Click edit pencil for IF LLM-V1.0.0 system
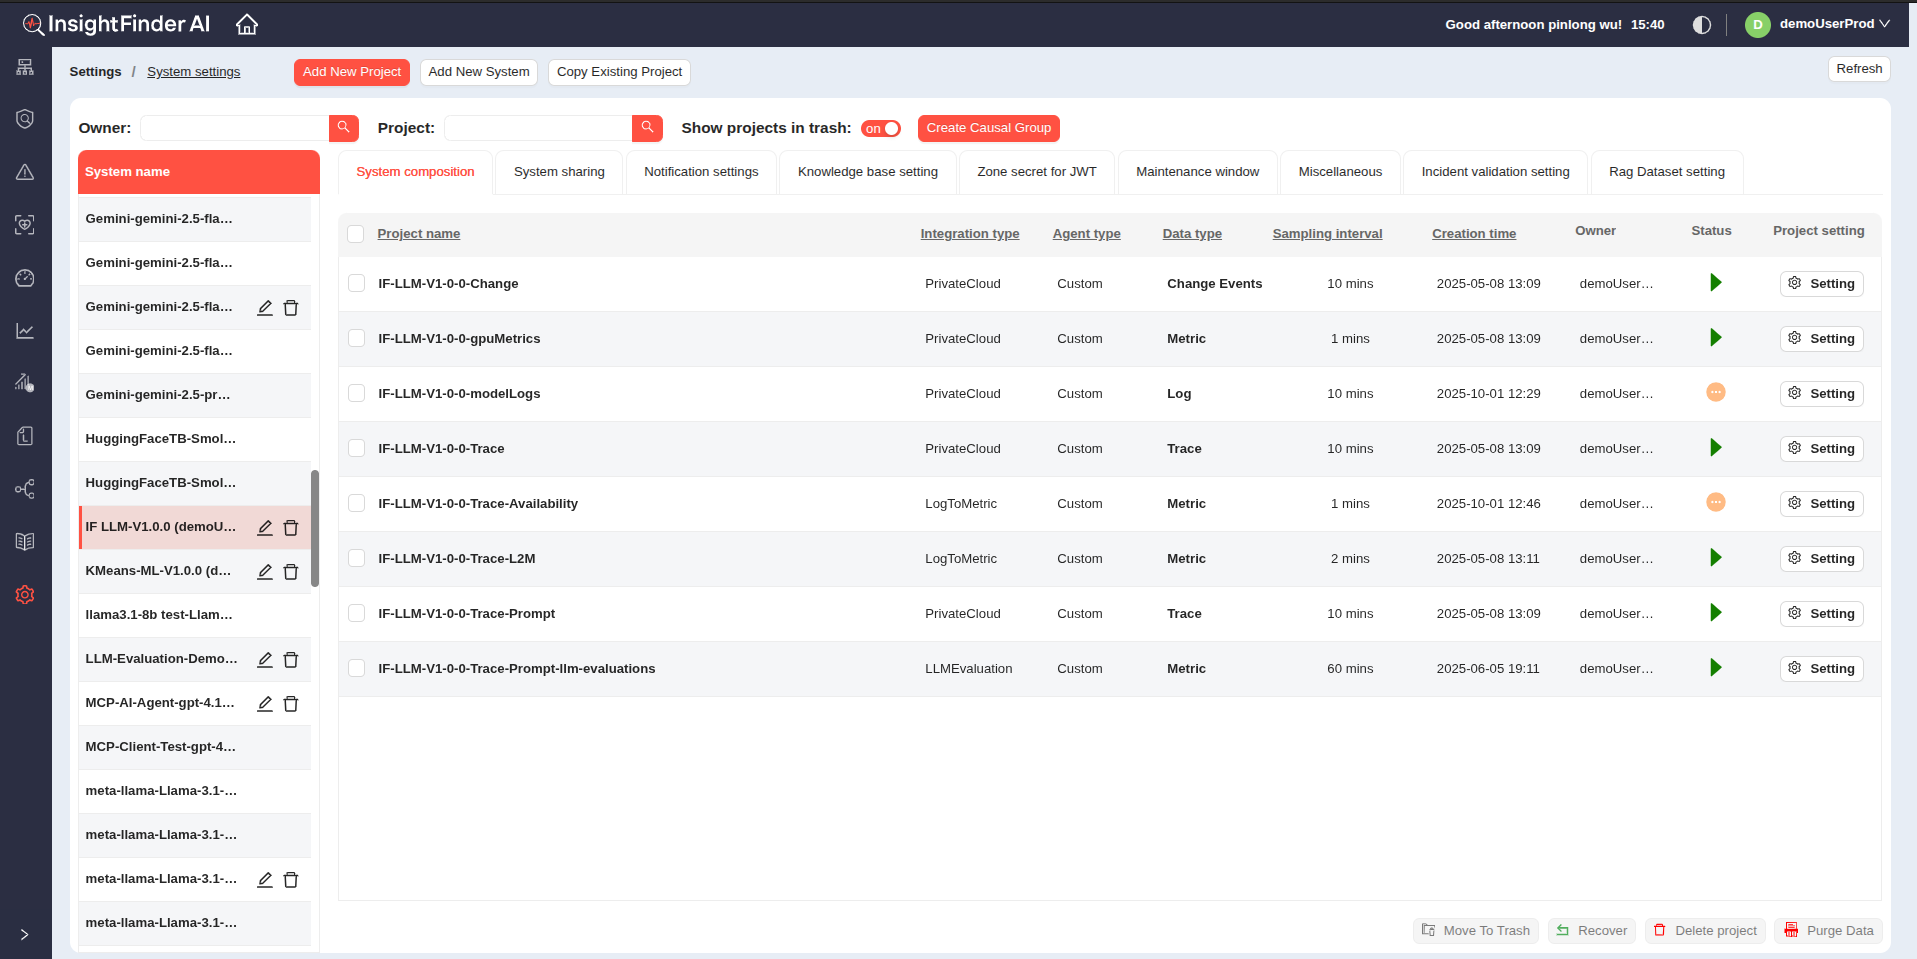This screenshot has width=1917, height=959. pos(265,528)
